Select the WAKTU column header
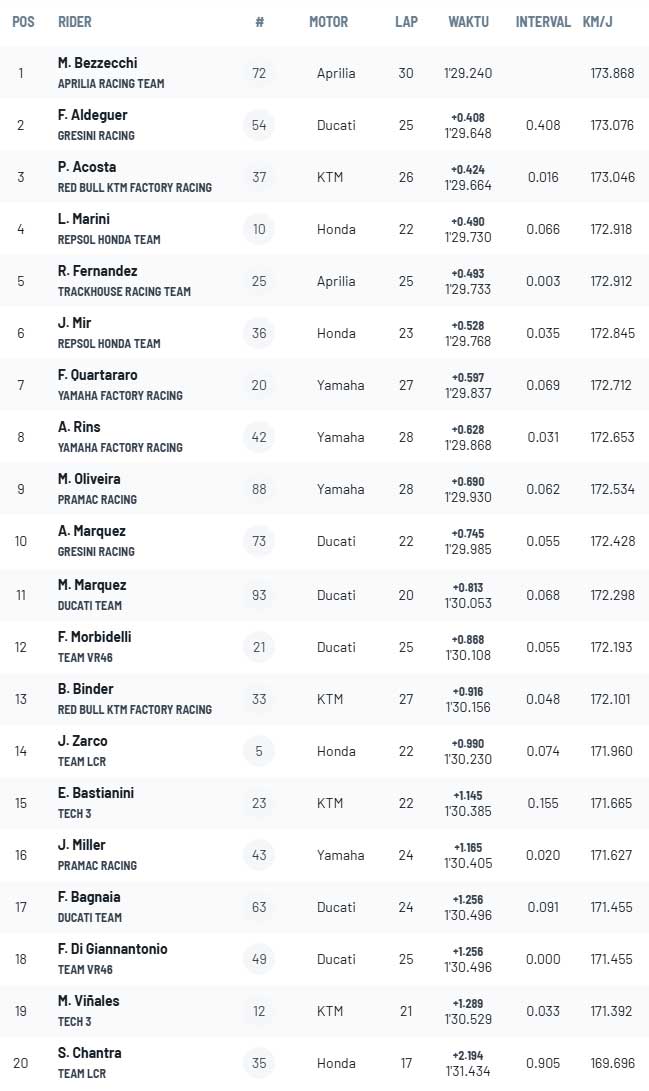 pos(468,22)
